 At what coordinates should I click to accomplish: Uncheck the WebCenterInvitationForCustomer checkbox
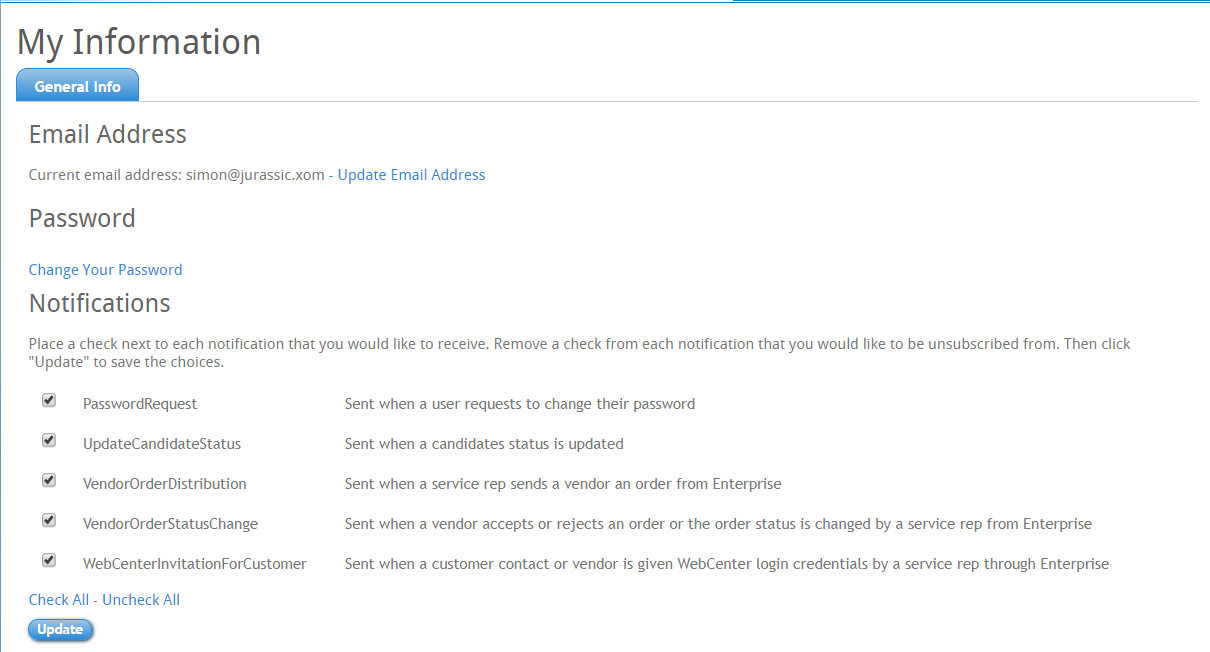click(x=49, y=561)
